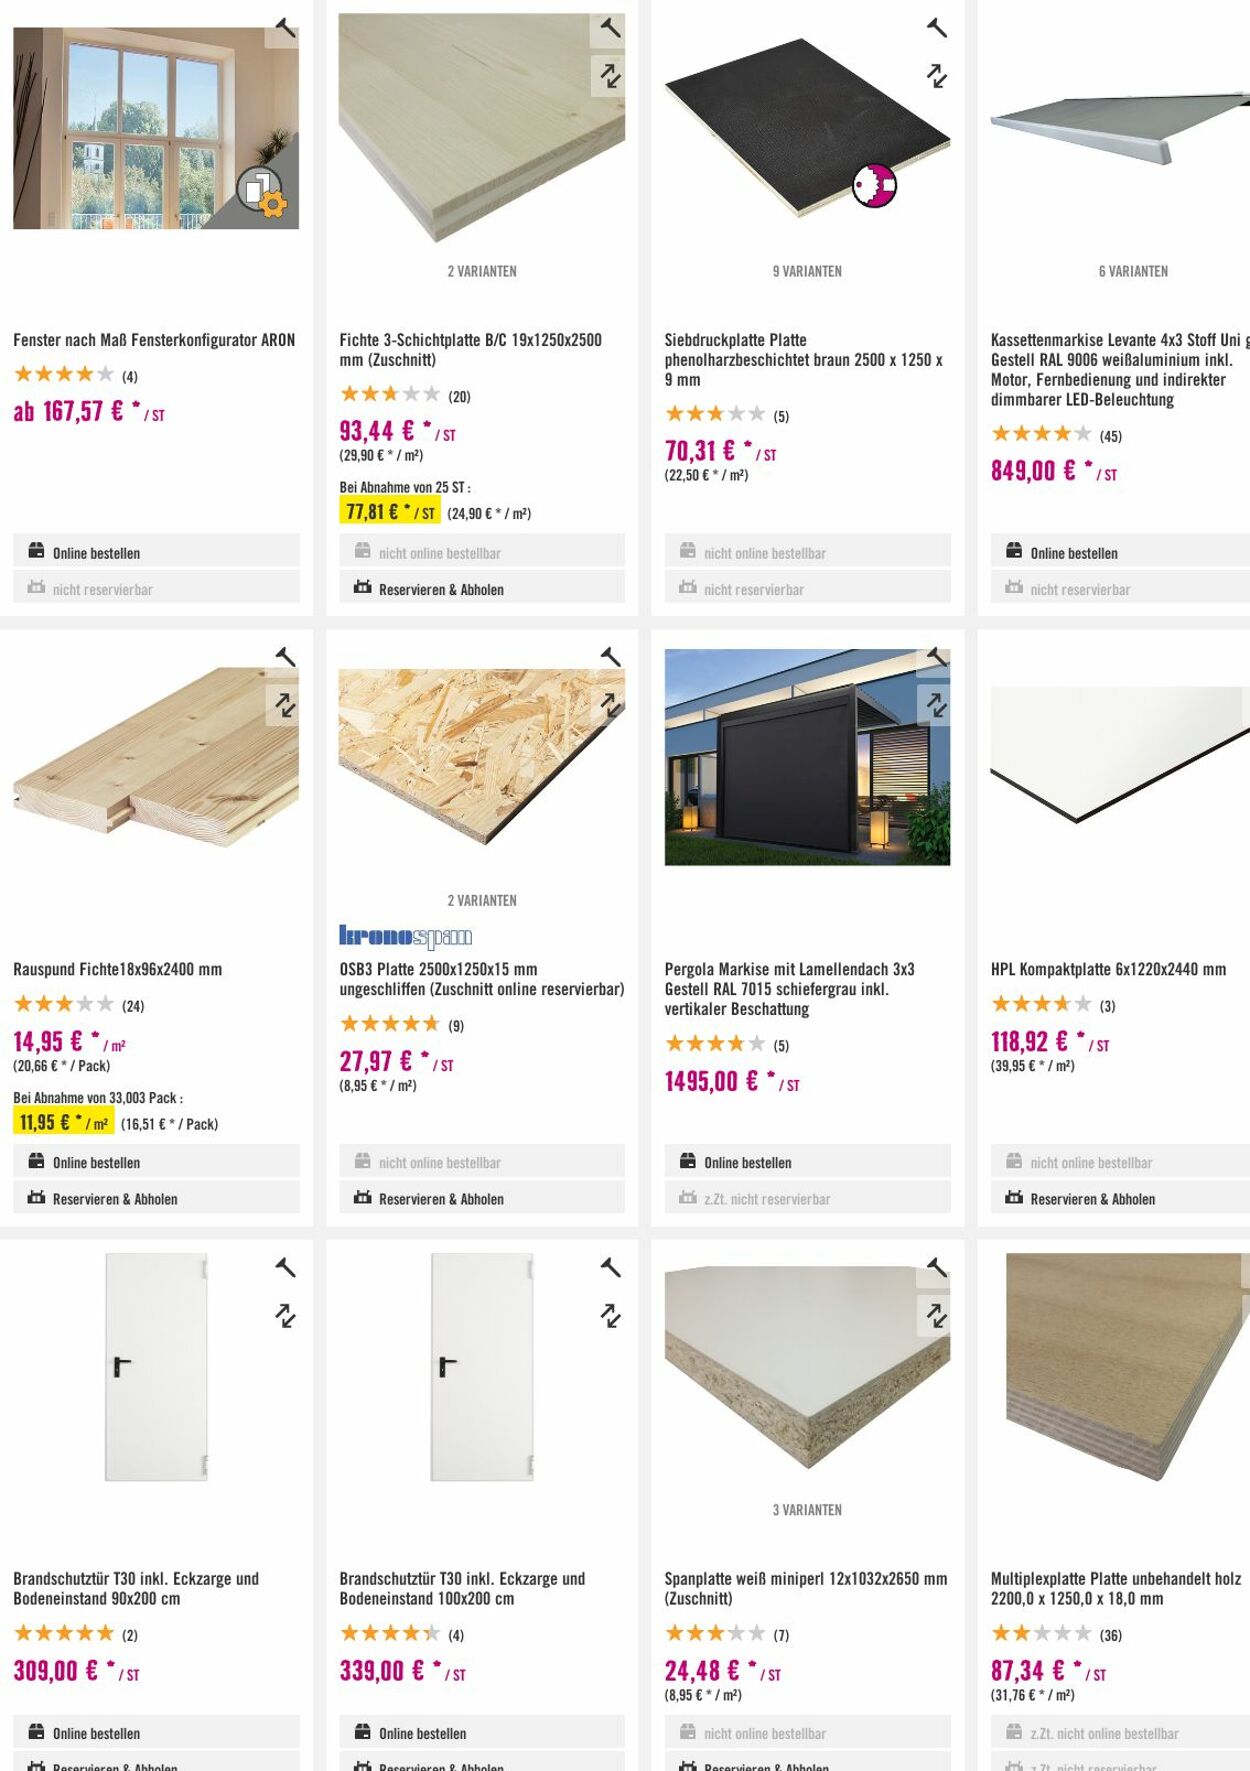Click the pink sale badge on the Siebdruckplatte image

874,184
